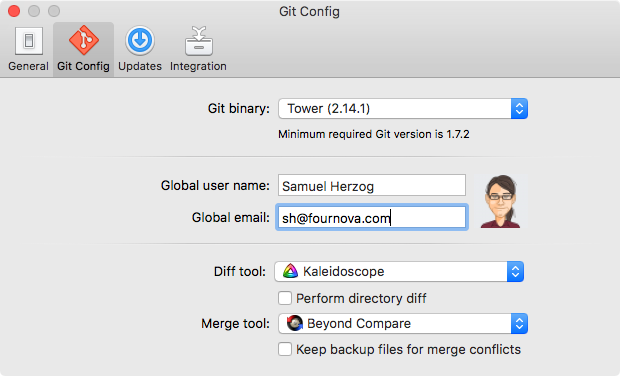Open the Diff tool dropdown arrows
620x376 pixels.
pos(515,271)
